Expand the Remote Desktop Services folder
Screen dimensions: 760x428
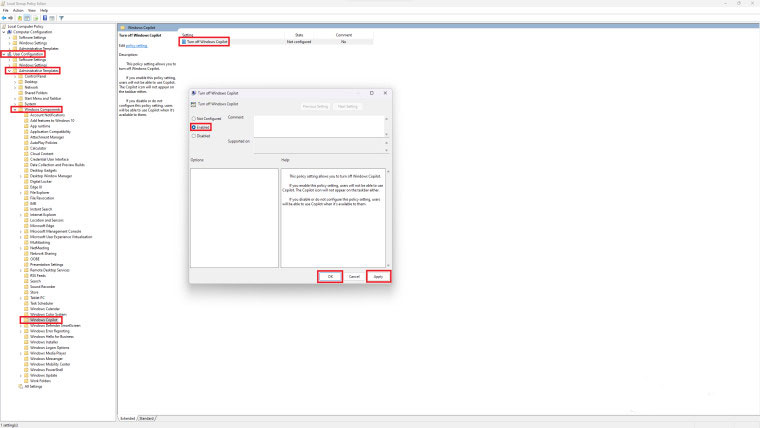click(x=21, y=270)
